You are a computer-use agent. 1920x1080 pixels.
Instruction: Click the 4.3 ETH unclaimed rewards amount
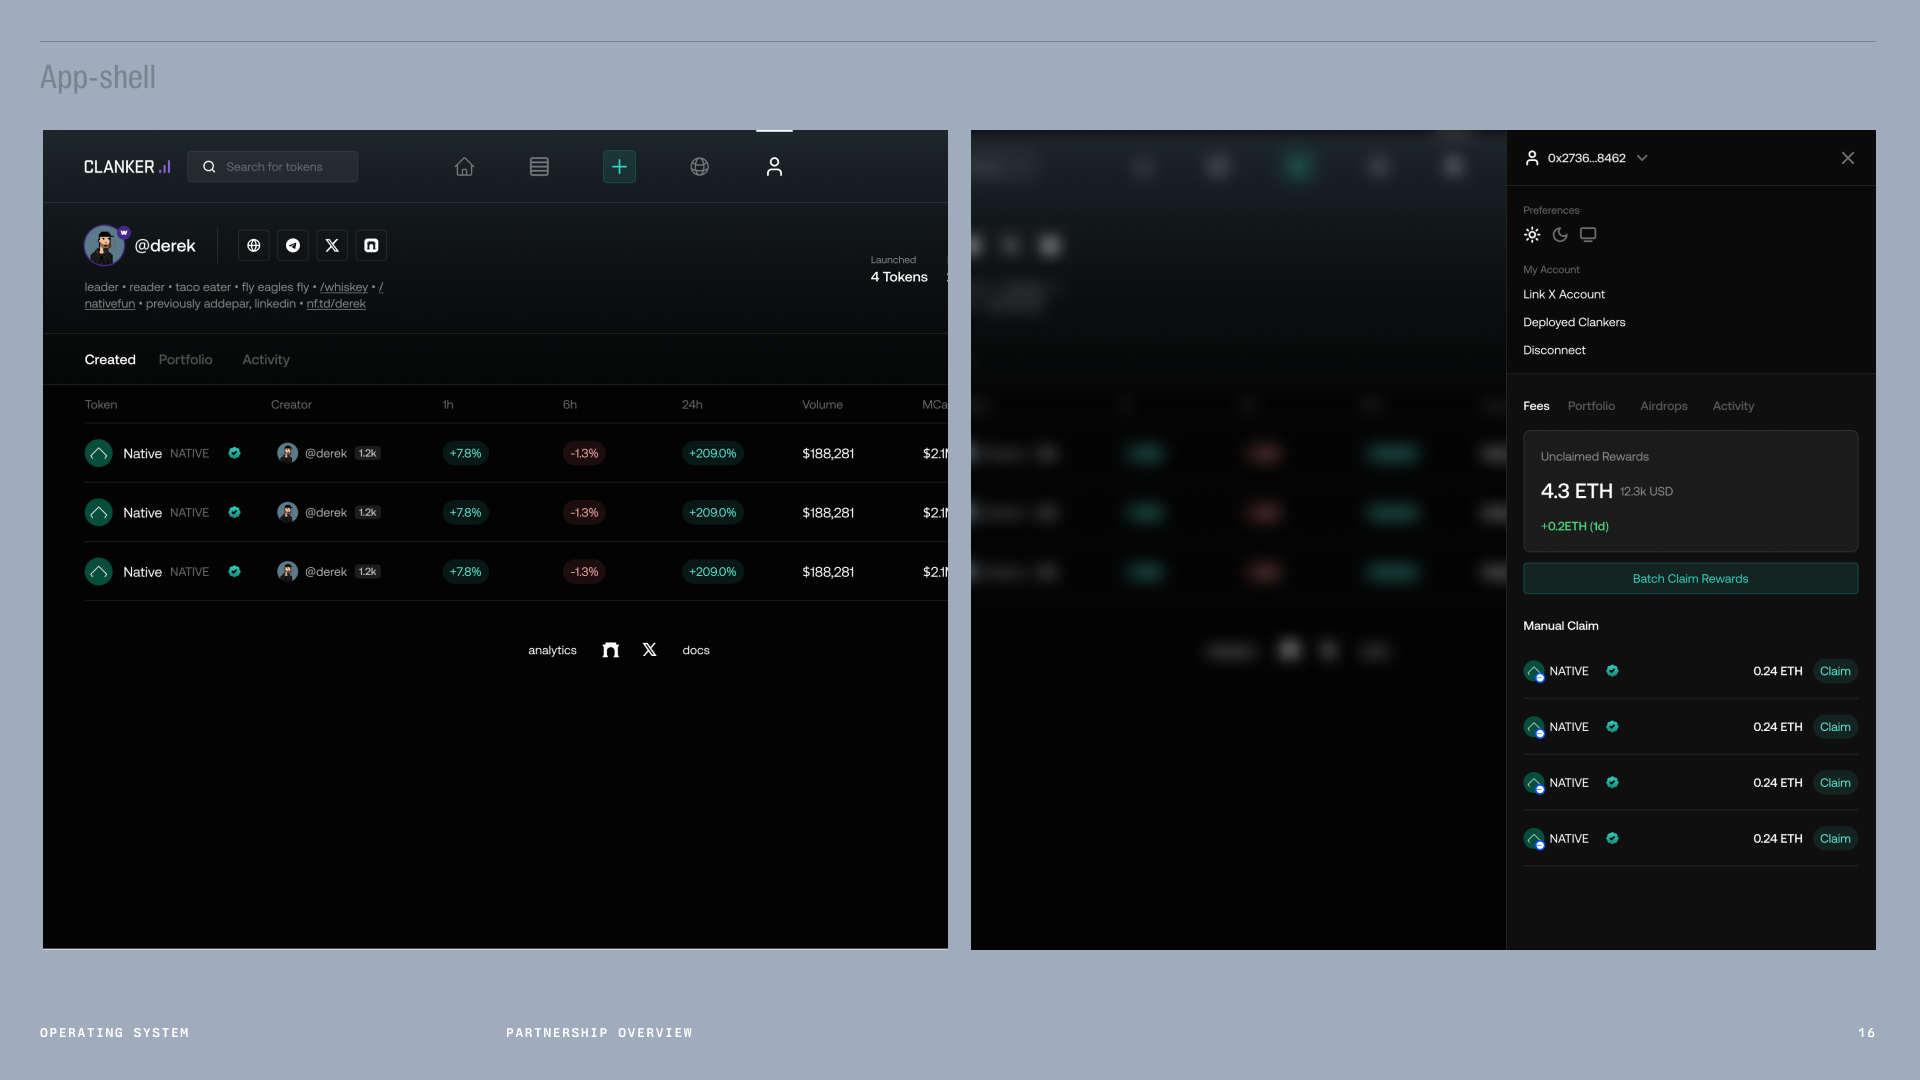[x=1576, y=491]
